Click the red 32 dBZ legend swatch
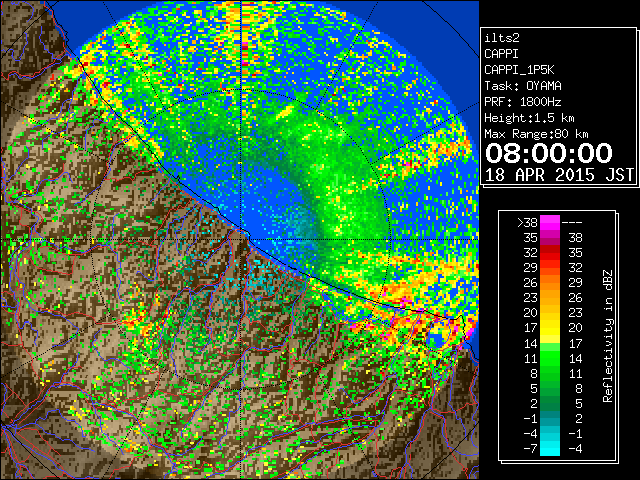Viewport: 640px width, 480px height. click(x=550, y=253)
